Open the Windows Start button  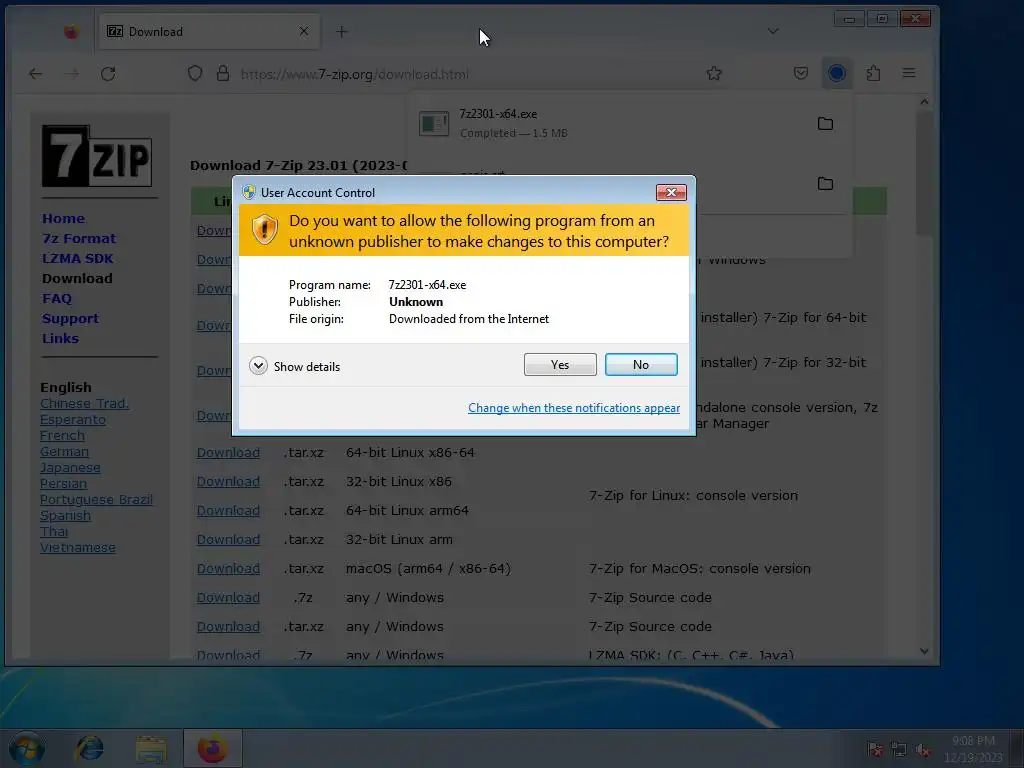point(26,748)
